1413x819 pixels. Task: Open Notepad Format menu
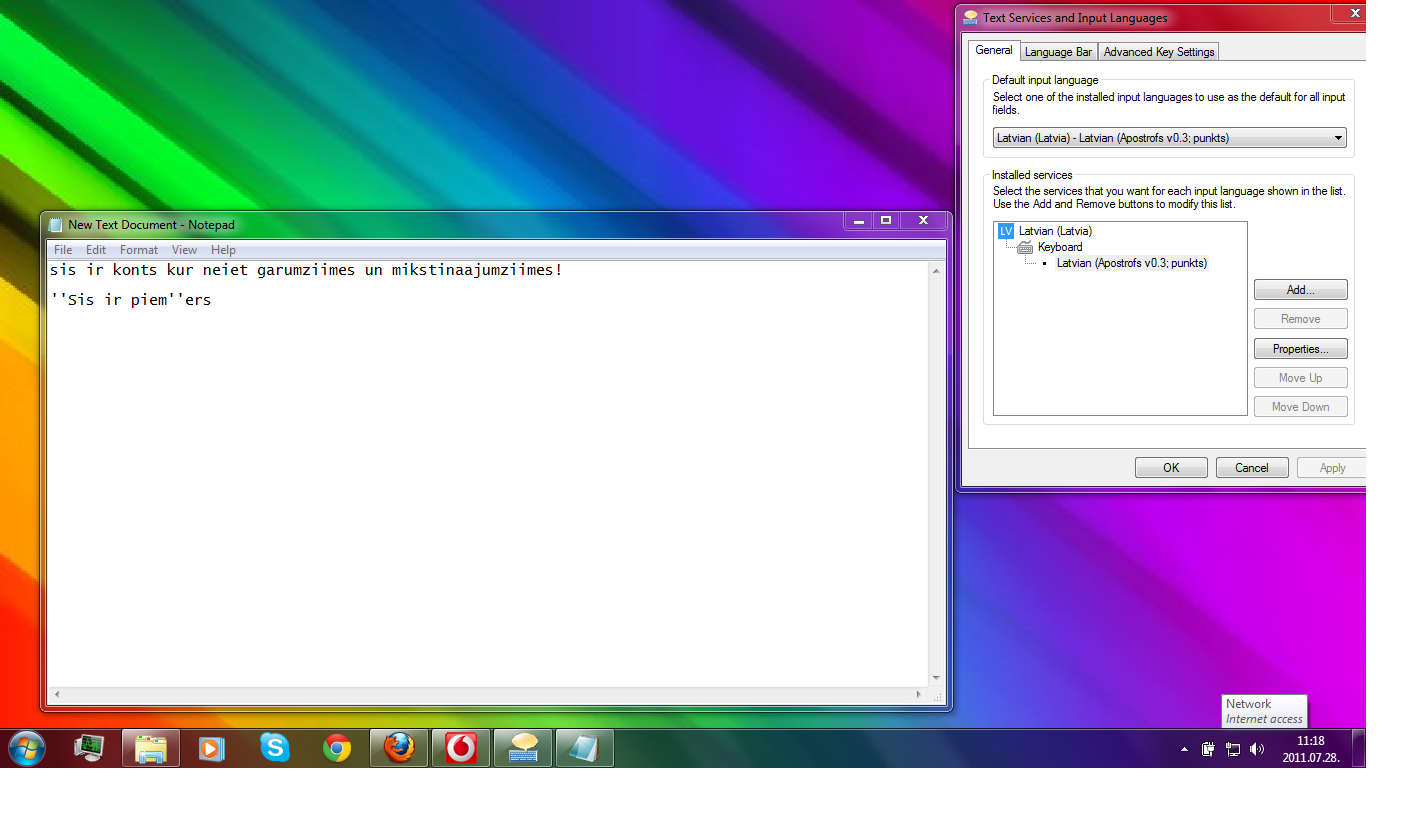(x=139, y=250)
